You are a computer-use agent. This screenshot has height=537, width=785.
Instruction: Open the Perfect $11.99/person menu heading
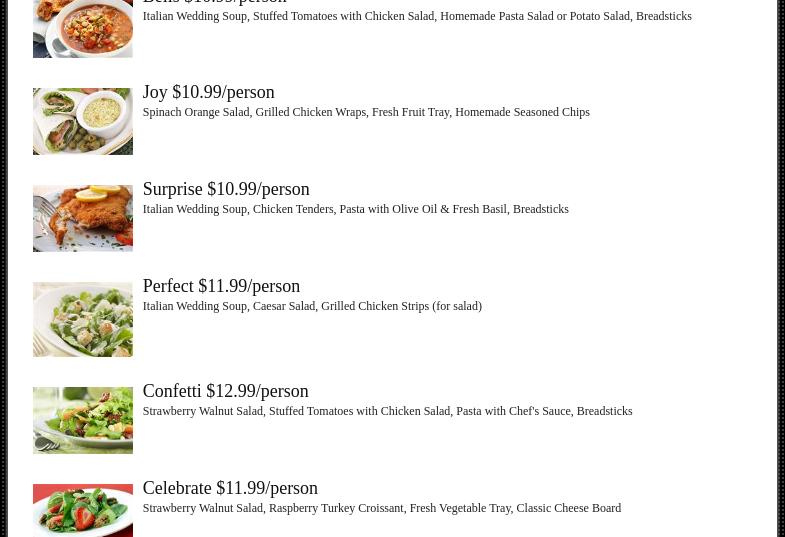click(221, 286)
